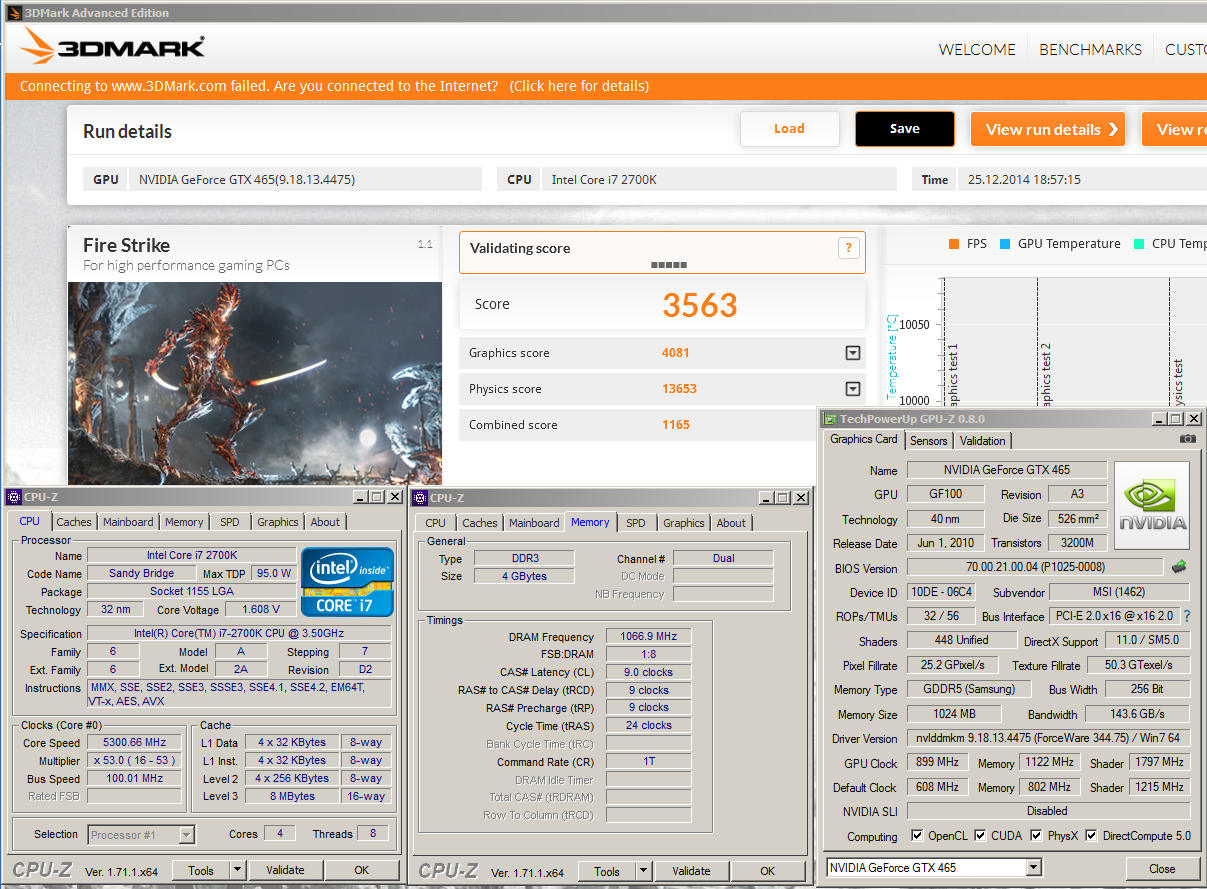Open Tools dropdown arrow in Memory window
Viewport: 1207px width, 889px height.
(643, 871)
